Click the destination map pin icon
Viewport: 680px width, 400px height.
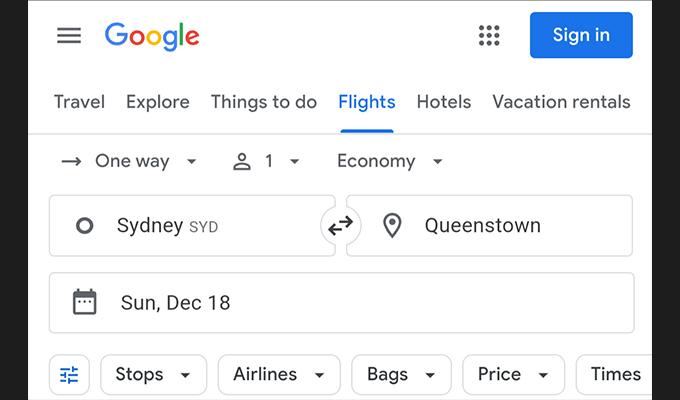tap(392, 226)
